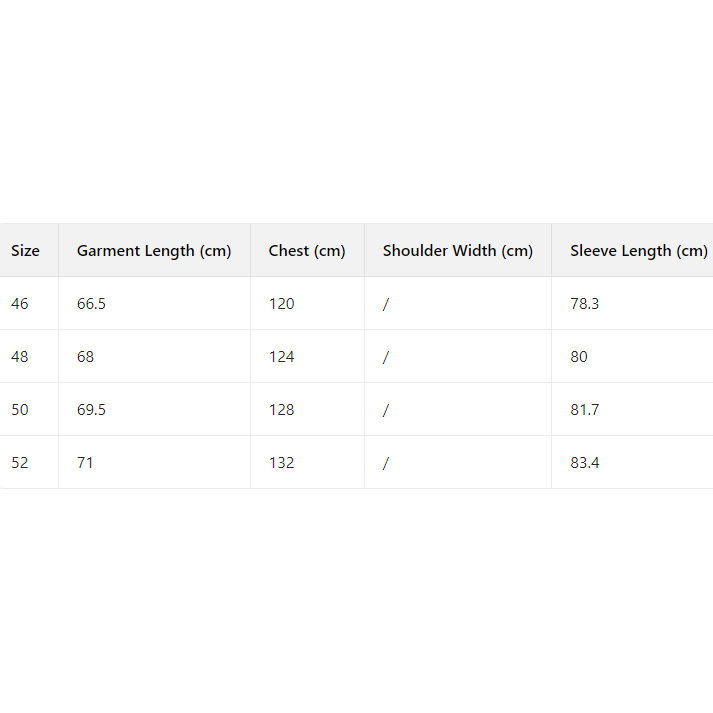The width and height of the screenshot is (713, 713).
Task: Click the Size column header
Action: pyautogui.click(x=26, y=251)
